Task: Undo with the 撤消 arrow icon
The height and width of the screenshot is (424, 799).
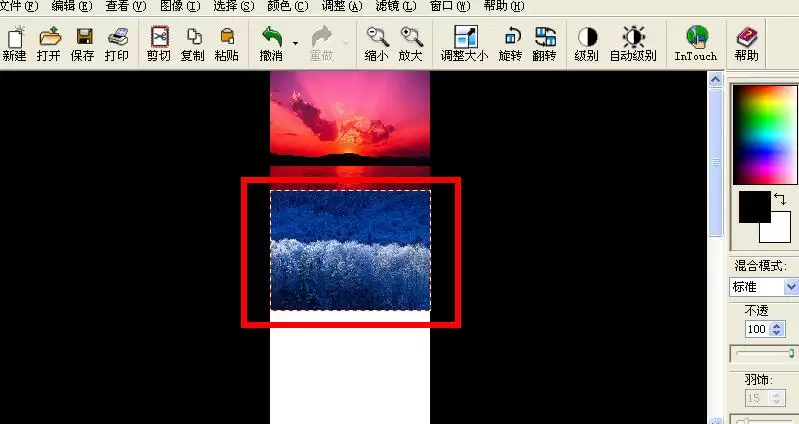Action: (272, 37)
